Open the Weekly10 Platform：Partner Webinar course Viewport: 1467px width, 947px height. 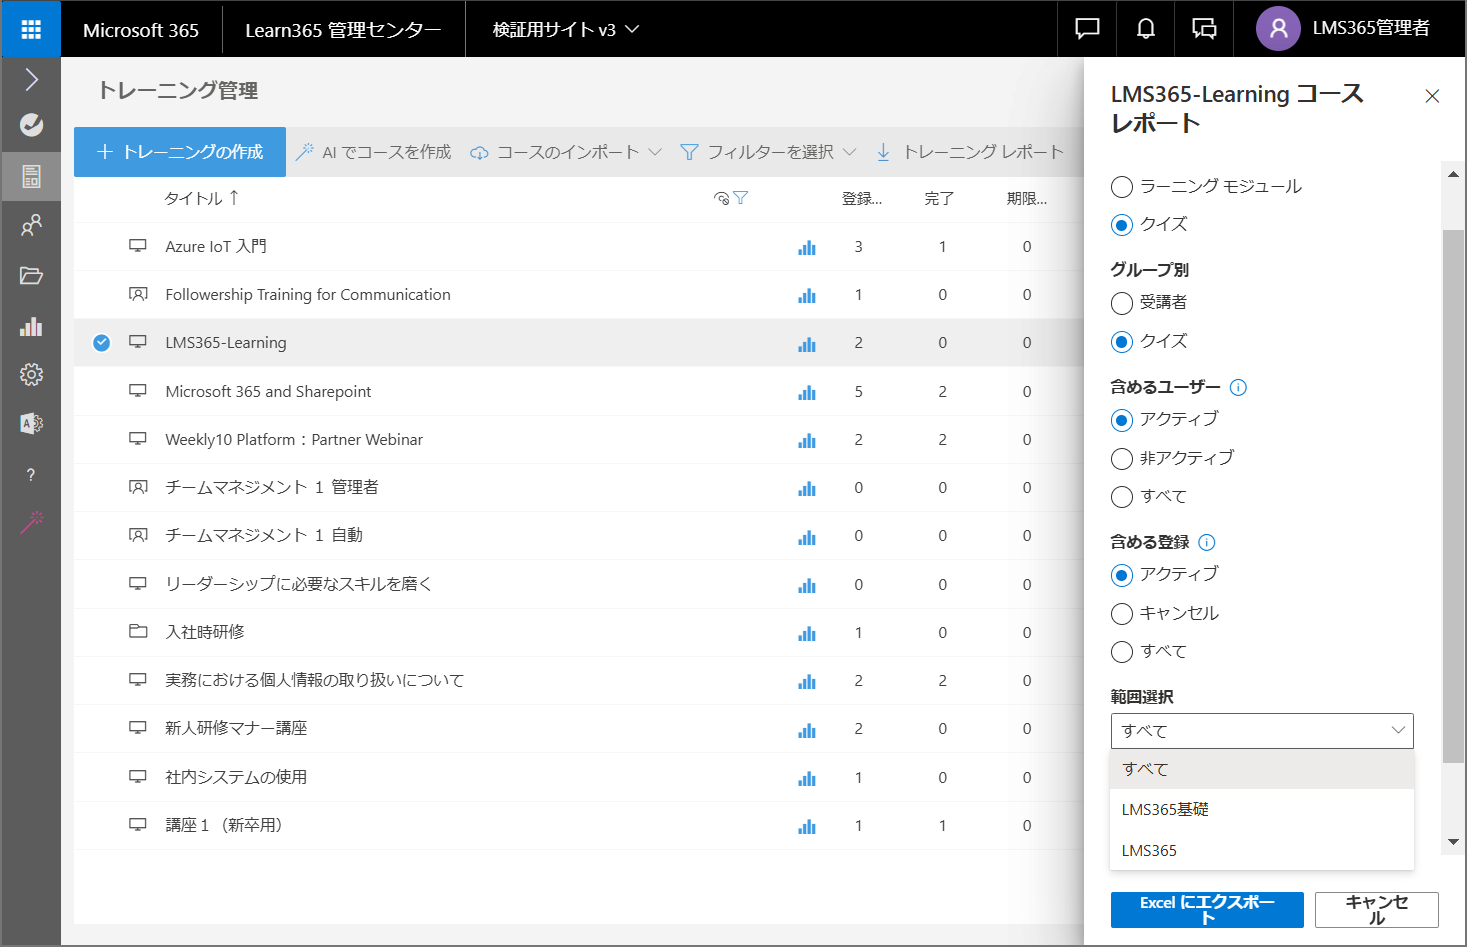click(x=294, y=440)
